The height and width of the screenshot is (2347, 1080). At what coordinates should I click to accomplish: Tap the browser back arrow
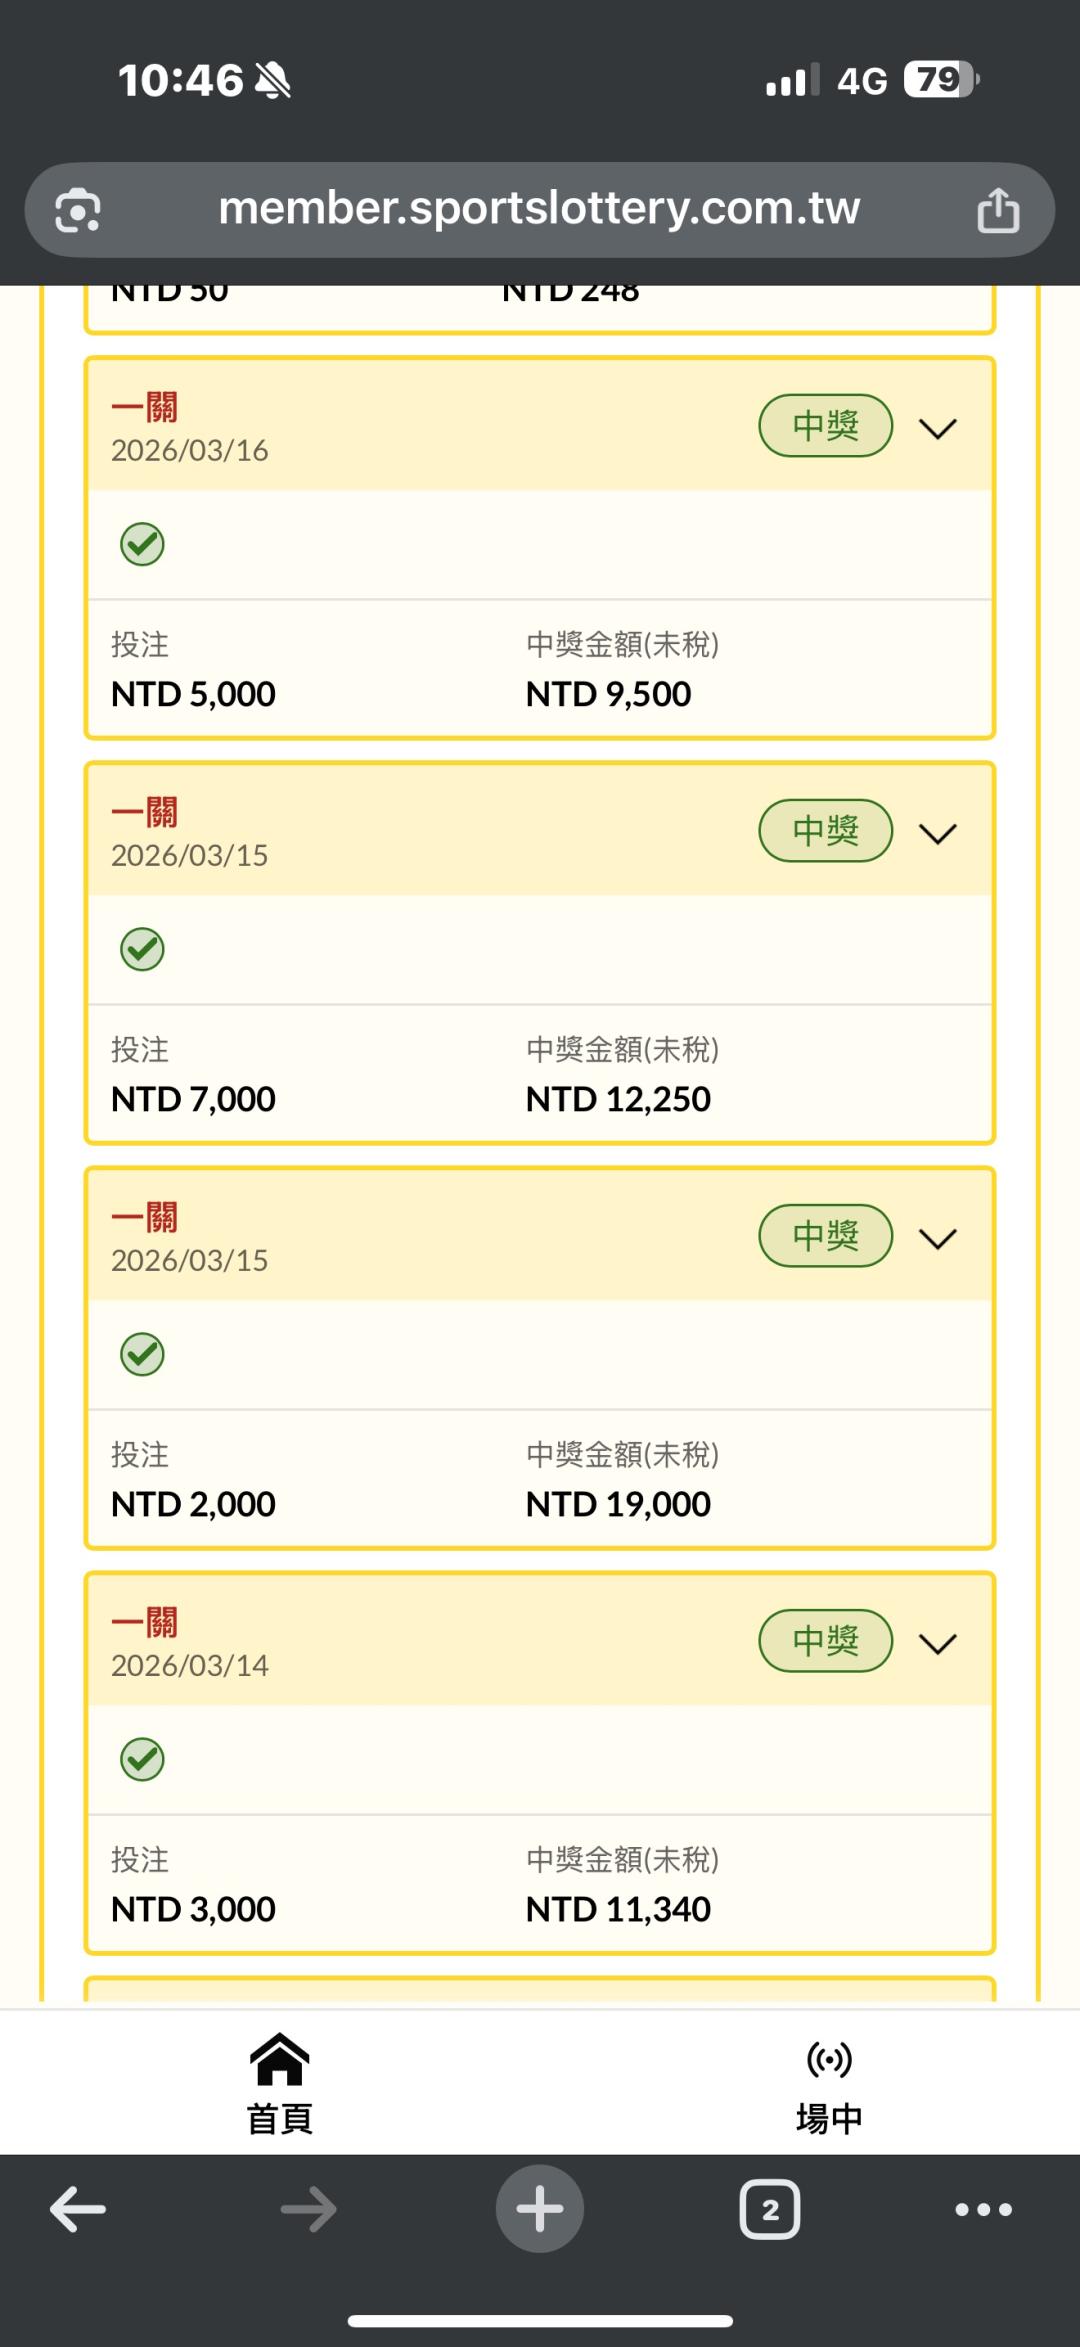[78, 2209]
